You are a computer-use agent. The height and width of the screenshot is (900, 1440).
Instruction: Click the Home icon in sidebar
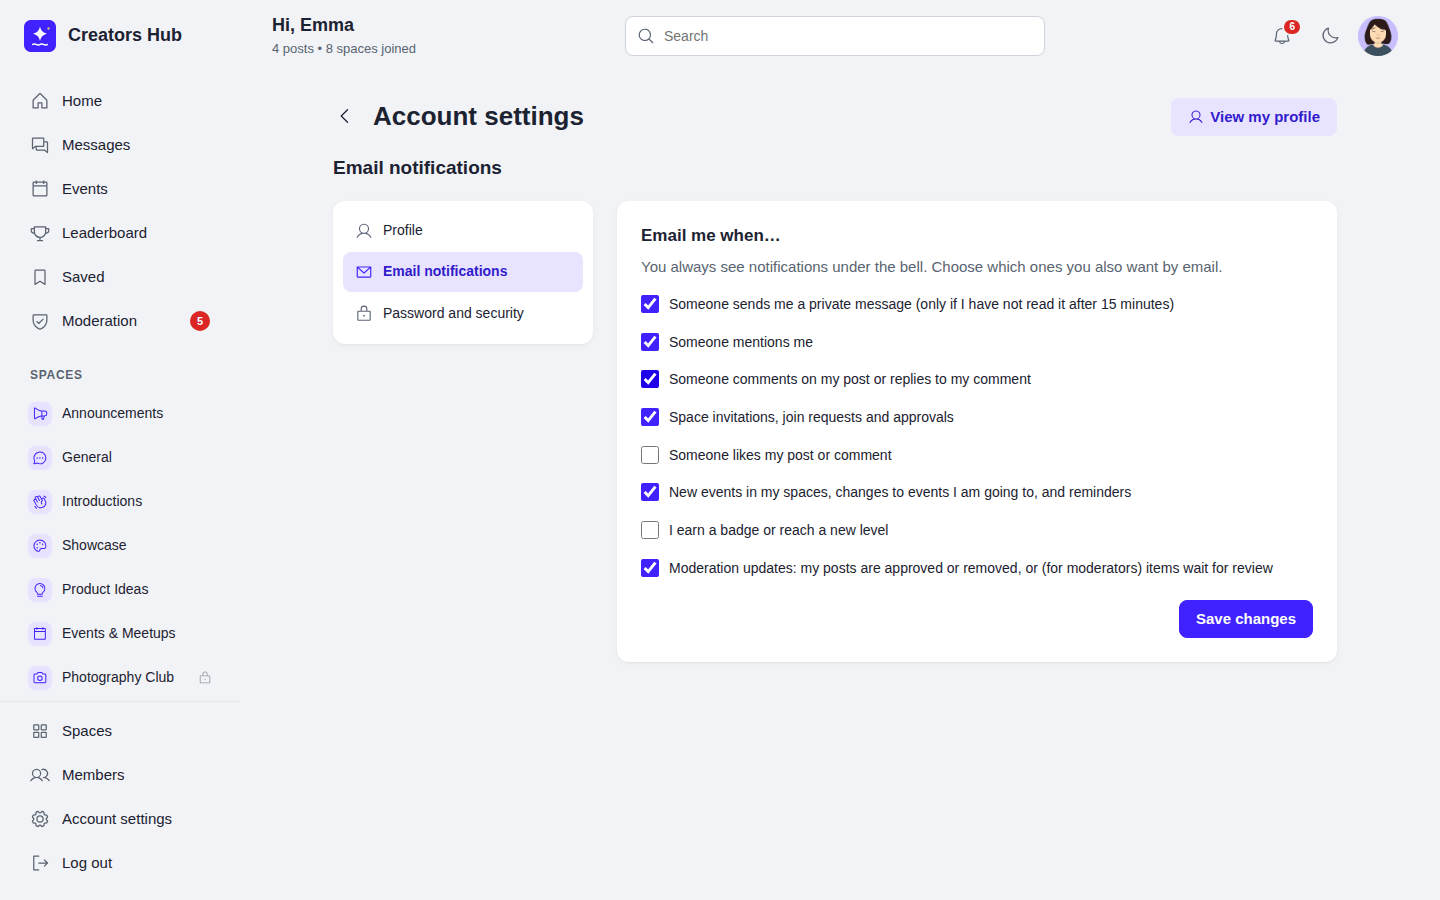[x=40, y=101]
